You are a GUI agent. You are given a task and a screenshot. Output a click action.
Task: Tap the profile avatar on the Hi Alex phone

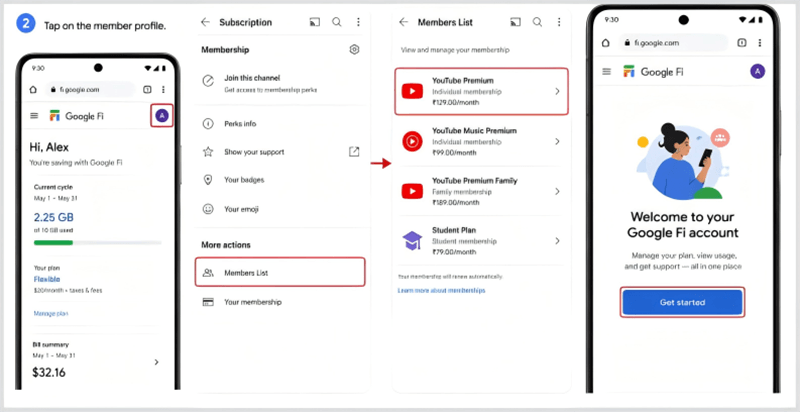tap(162, 116)
